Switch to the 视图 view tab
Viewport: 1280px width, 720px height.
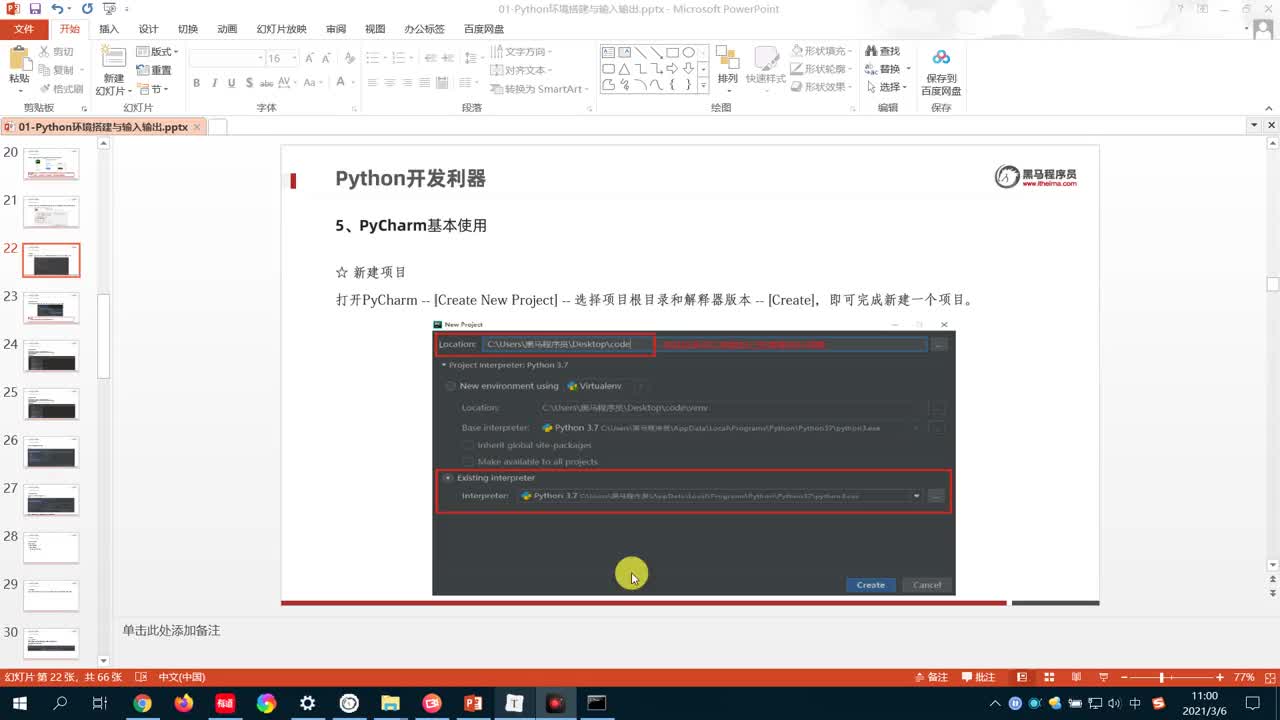pos(375,29)
